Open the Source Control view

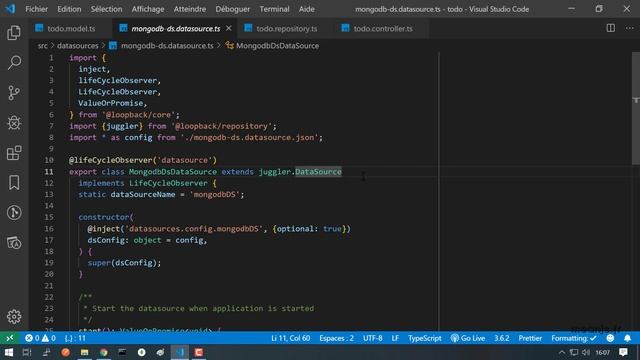tap(14, 93)
